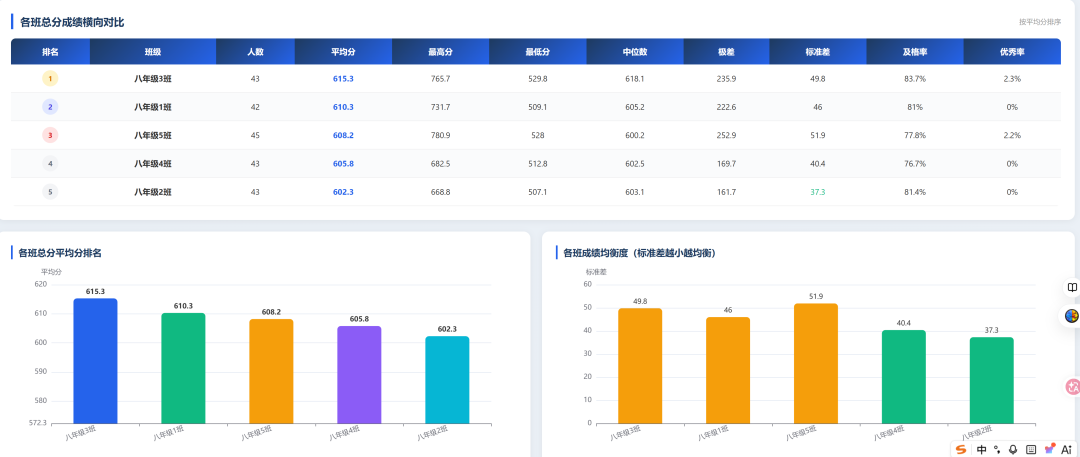The width and height of the screenshot is (1080, 457).
Task: Click the range value 252.9 cell
Action: pos(726,135)
